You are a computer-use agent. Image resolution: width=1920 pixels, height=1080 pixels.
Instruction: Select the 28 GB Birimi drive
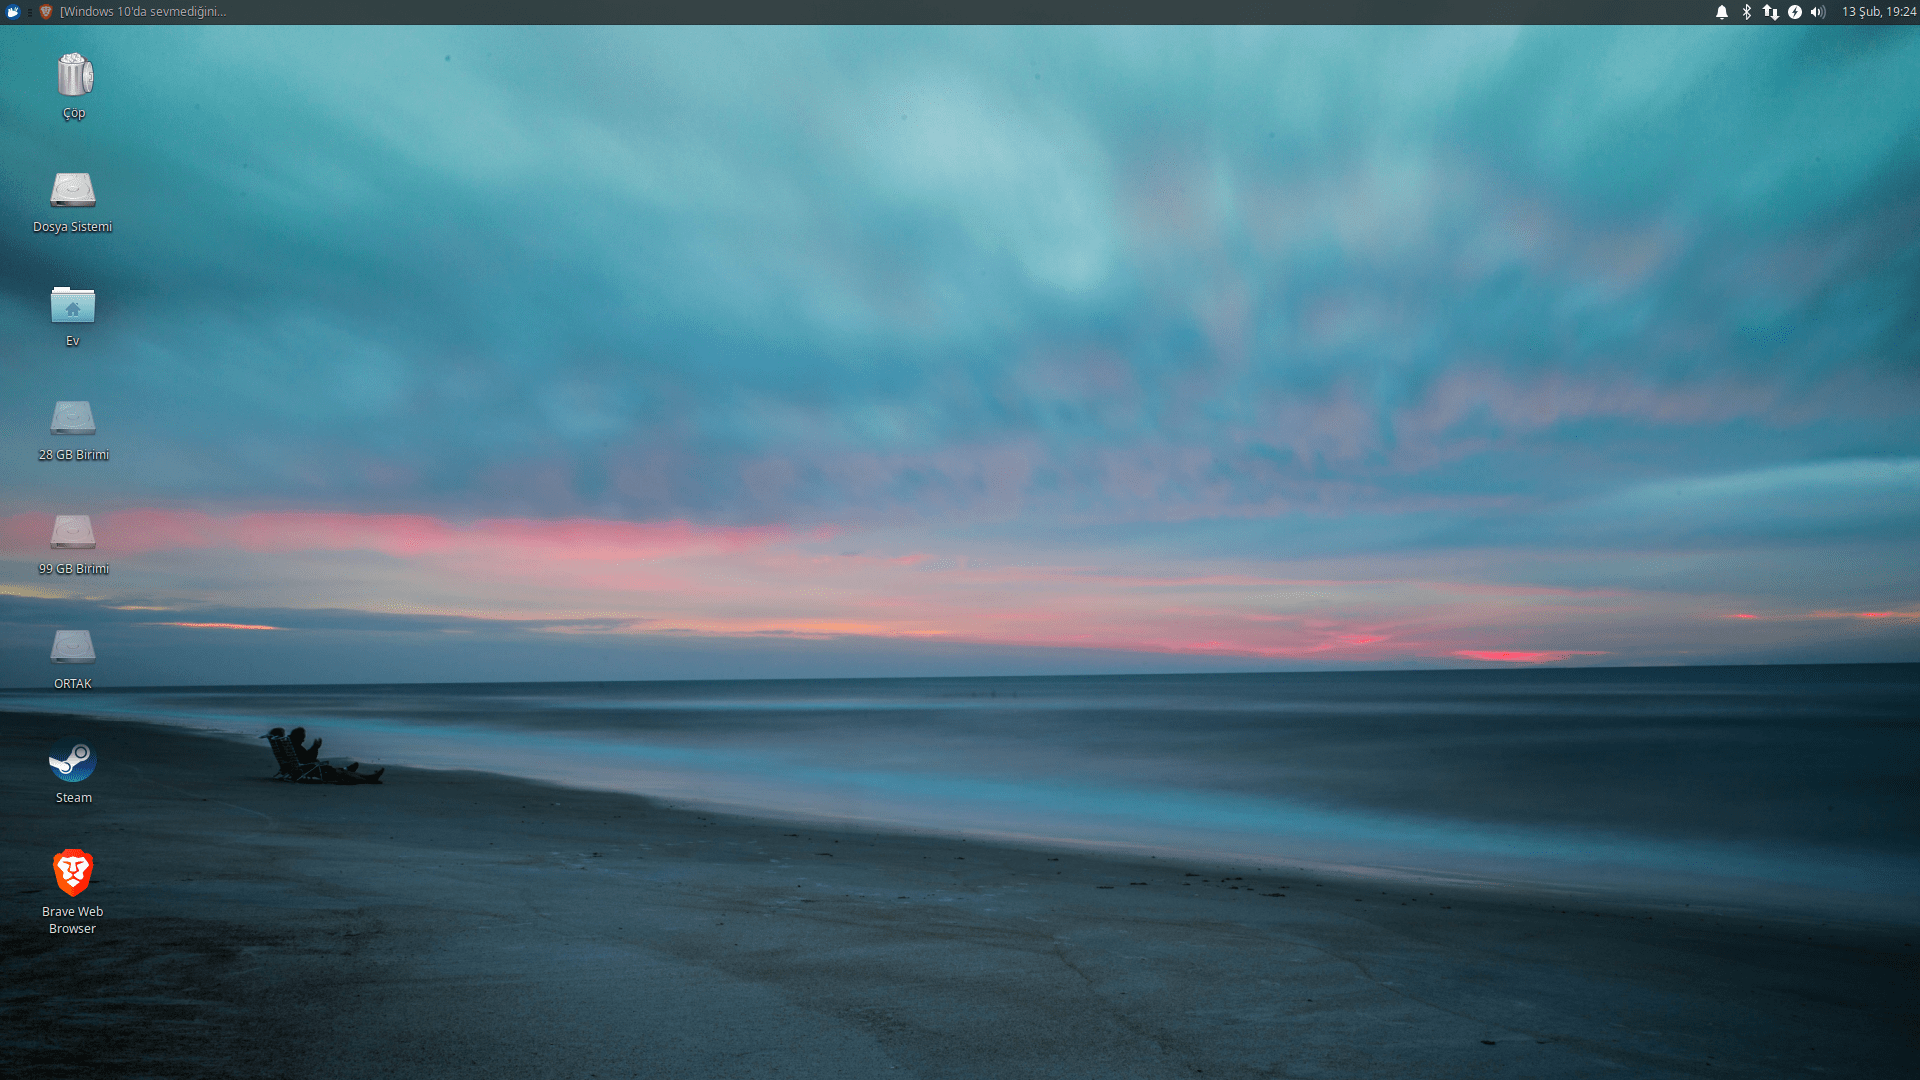[73, 418]
